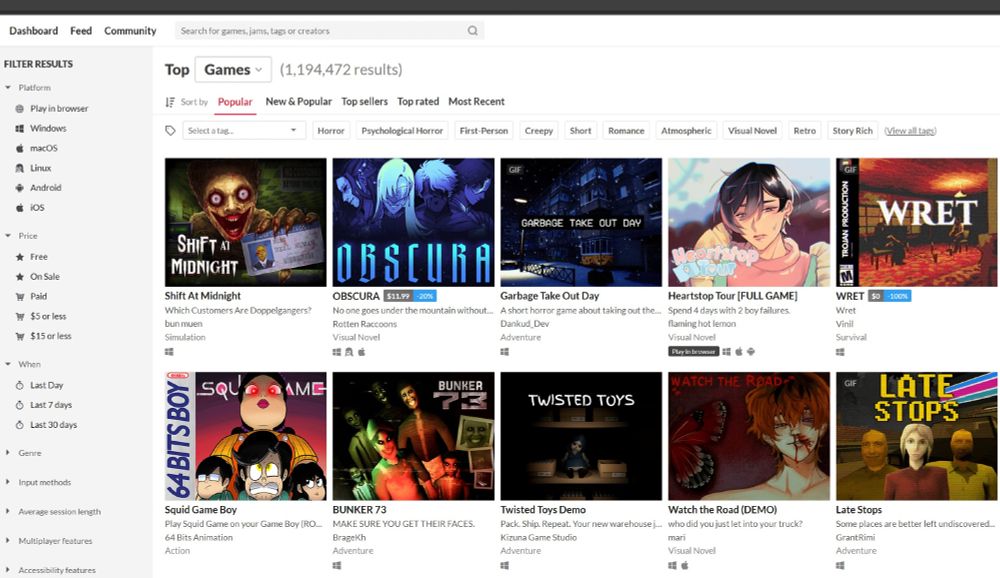The height and width of the screenshot is (578, 1000).
Task: Sort results by Top rated
Action: click(x=418, y=101)
